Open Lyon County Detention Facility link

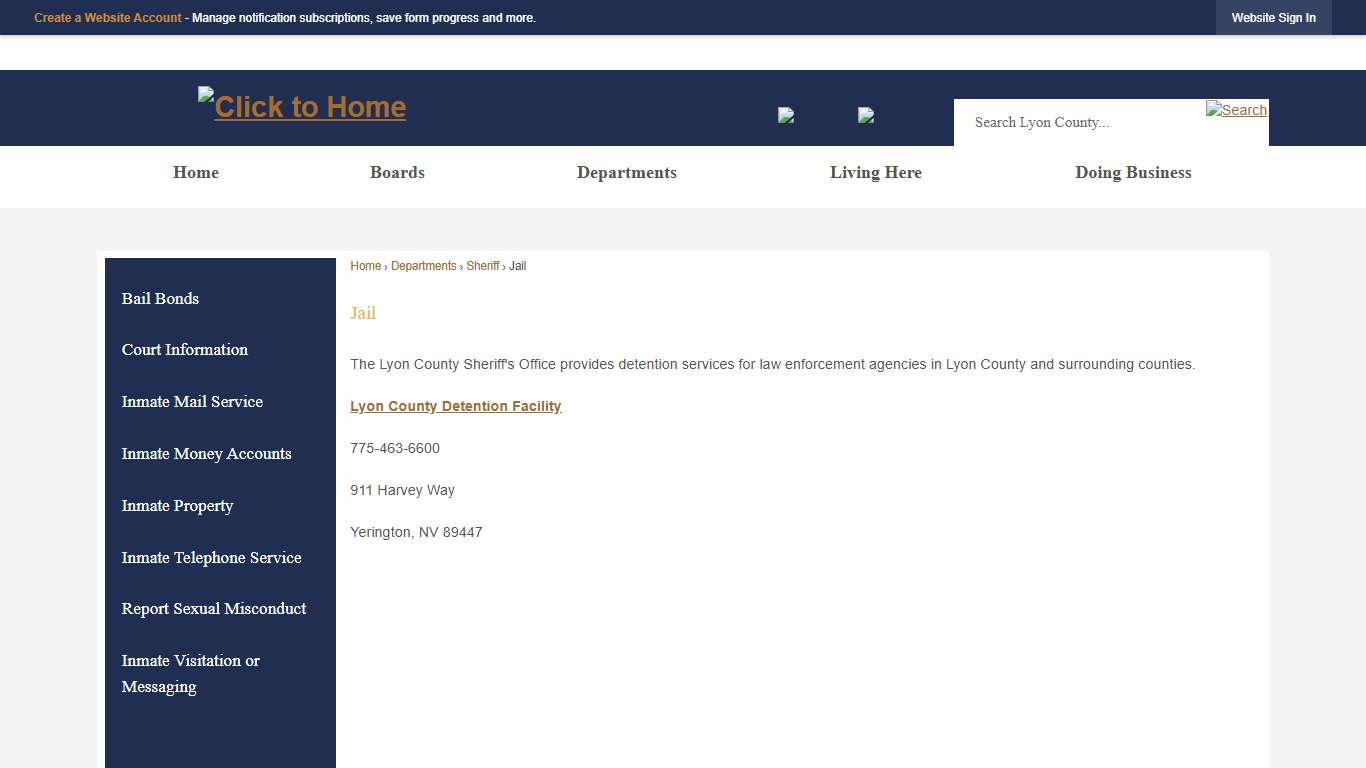[x=455, y=406]
